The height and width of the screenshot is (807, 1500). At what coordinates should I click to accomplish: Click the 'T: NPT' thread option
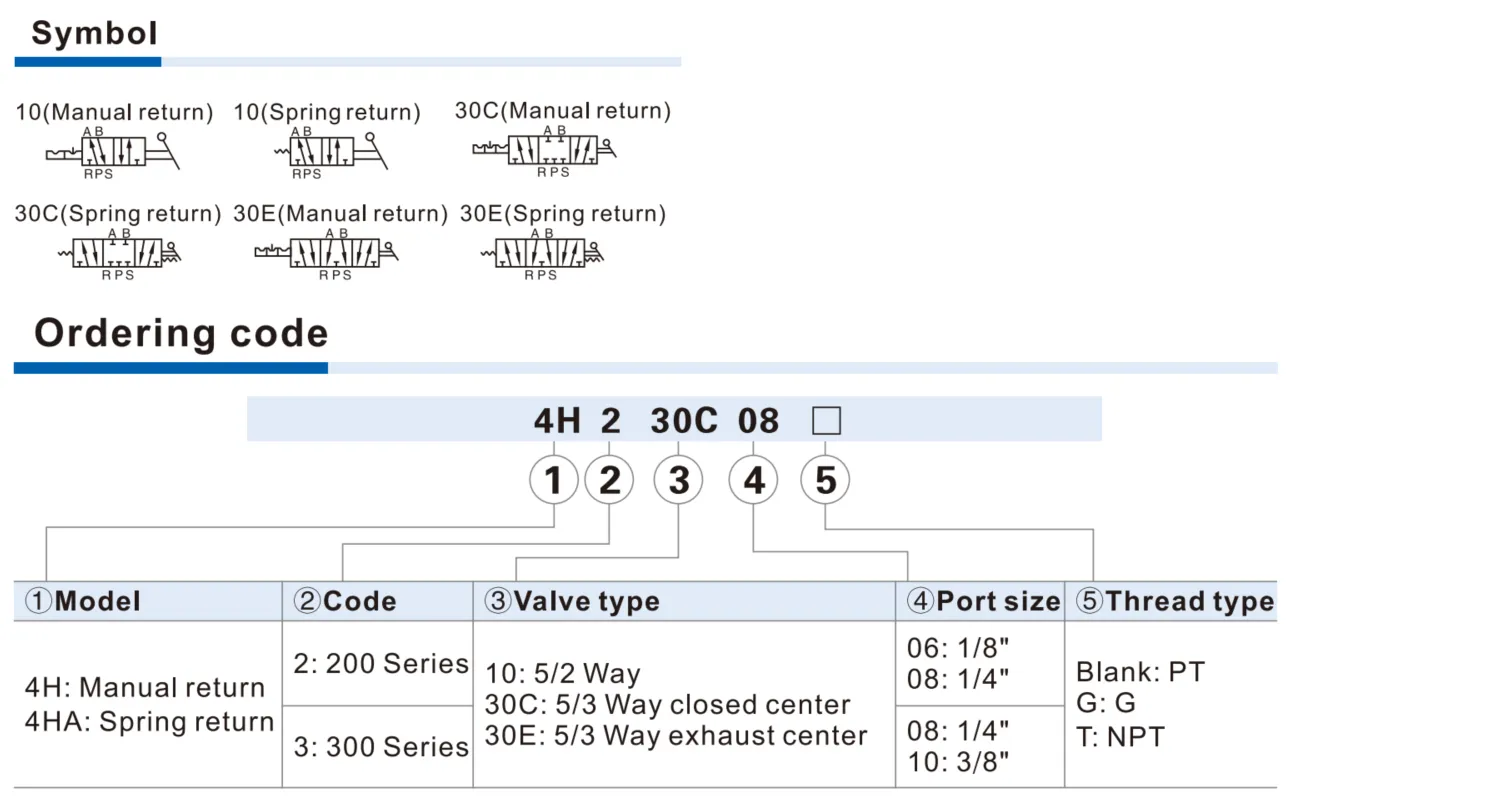[1120, 737]
